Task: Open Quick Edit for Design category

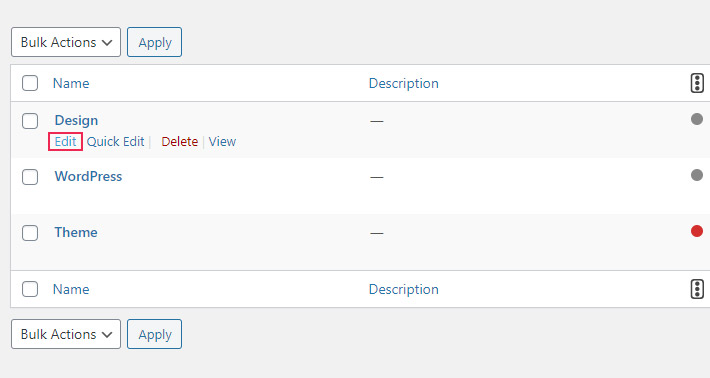Action: (x=115, y=142)
